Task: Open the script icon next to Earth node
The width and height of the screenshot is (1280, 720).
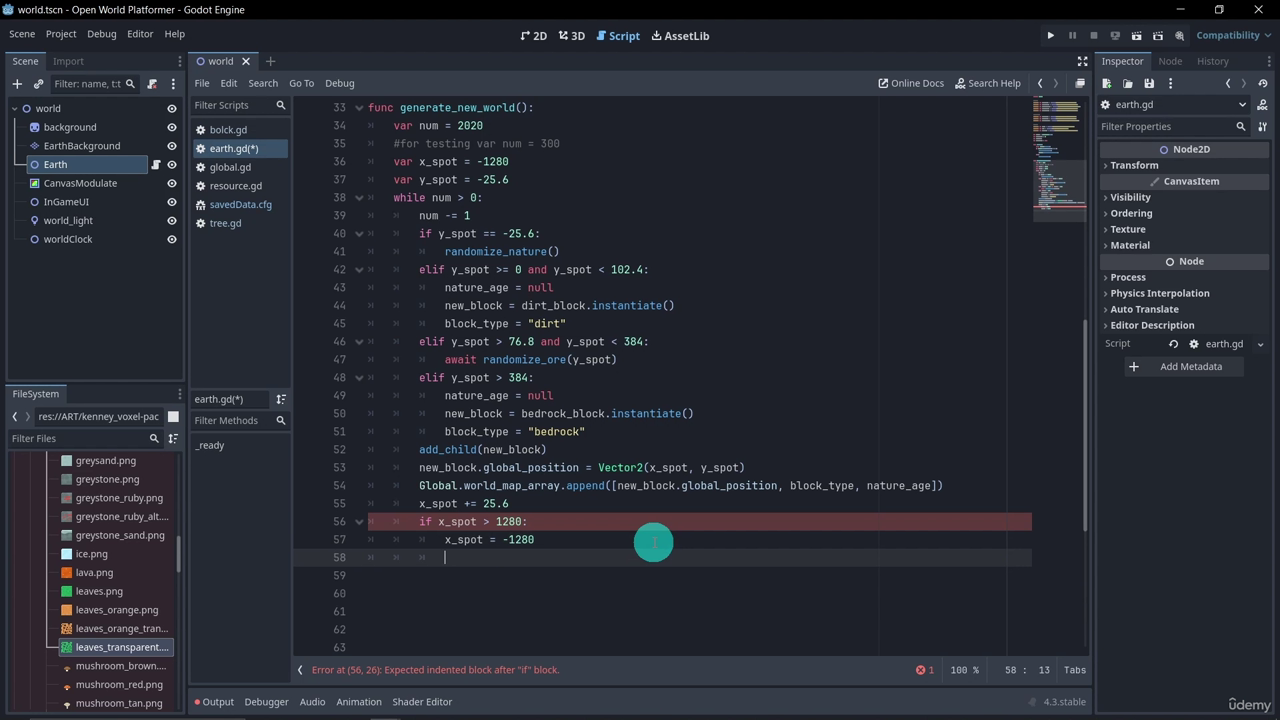Action: click(156, 165)
